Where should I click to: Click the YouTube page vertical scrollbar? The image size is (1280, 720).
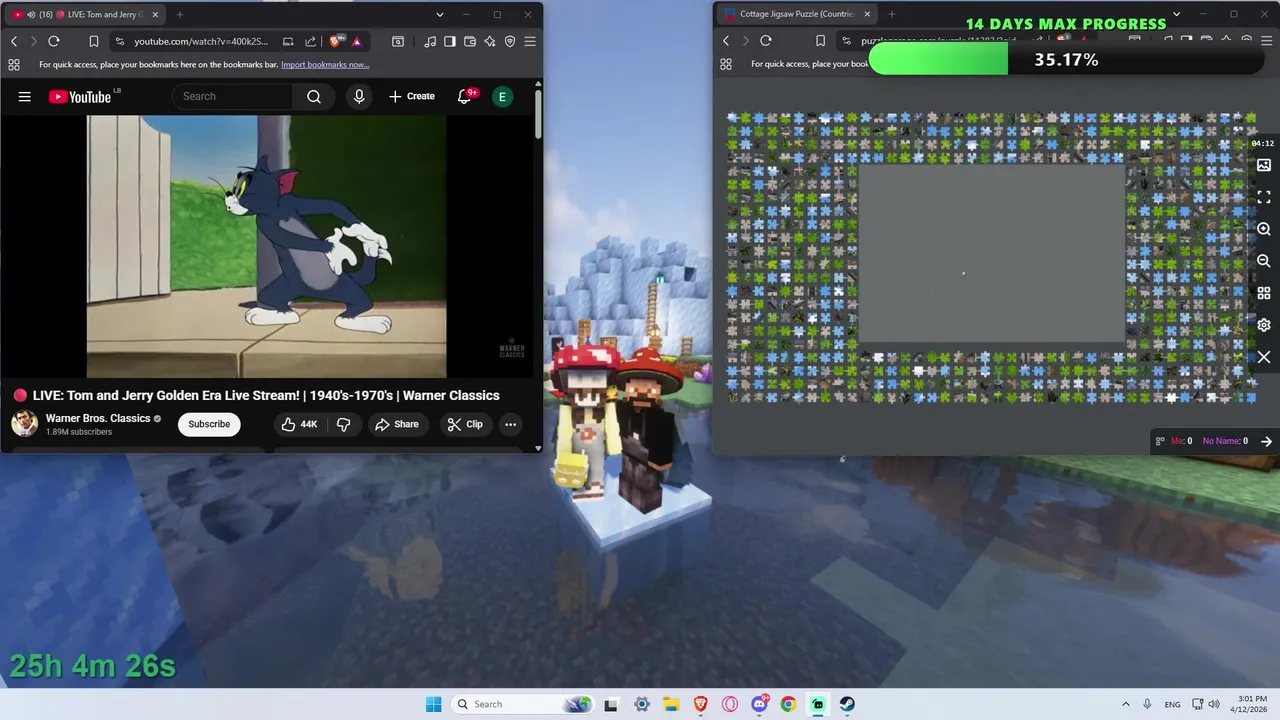click(537, 115)
